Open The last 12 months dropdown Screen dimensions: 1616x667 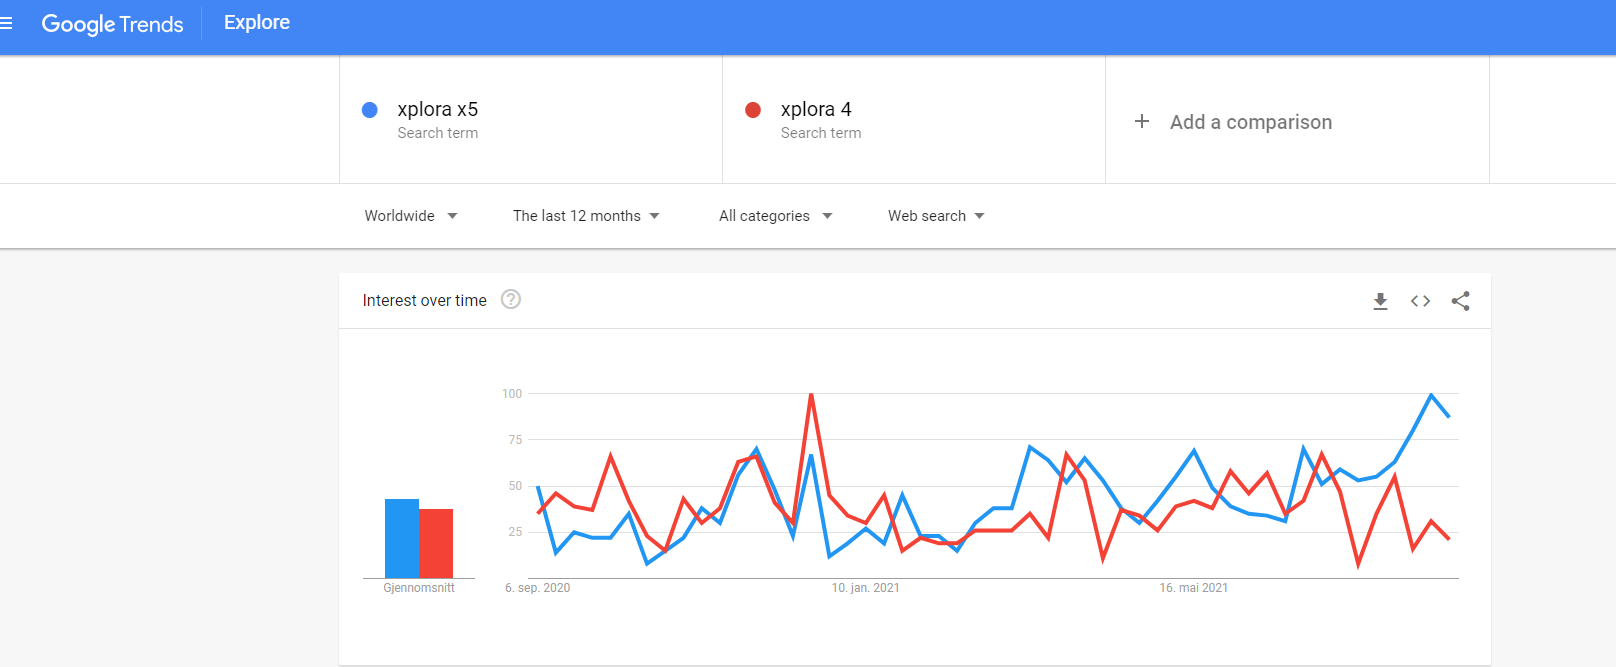(x=586, y=216)
